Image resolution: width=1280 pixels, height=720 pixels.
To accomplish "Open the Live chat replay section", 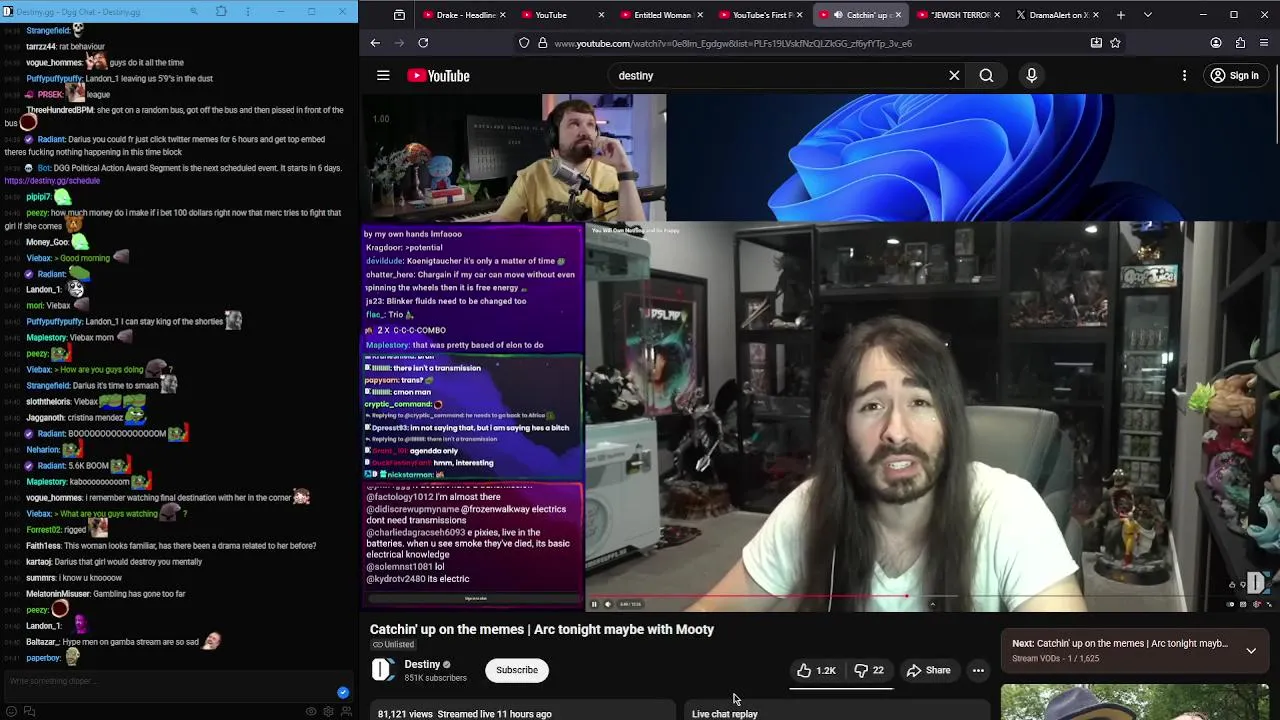I will (x=725, y=714).
